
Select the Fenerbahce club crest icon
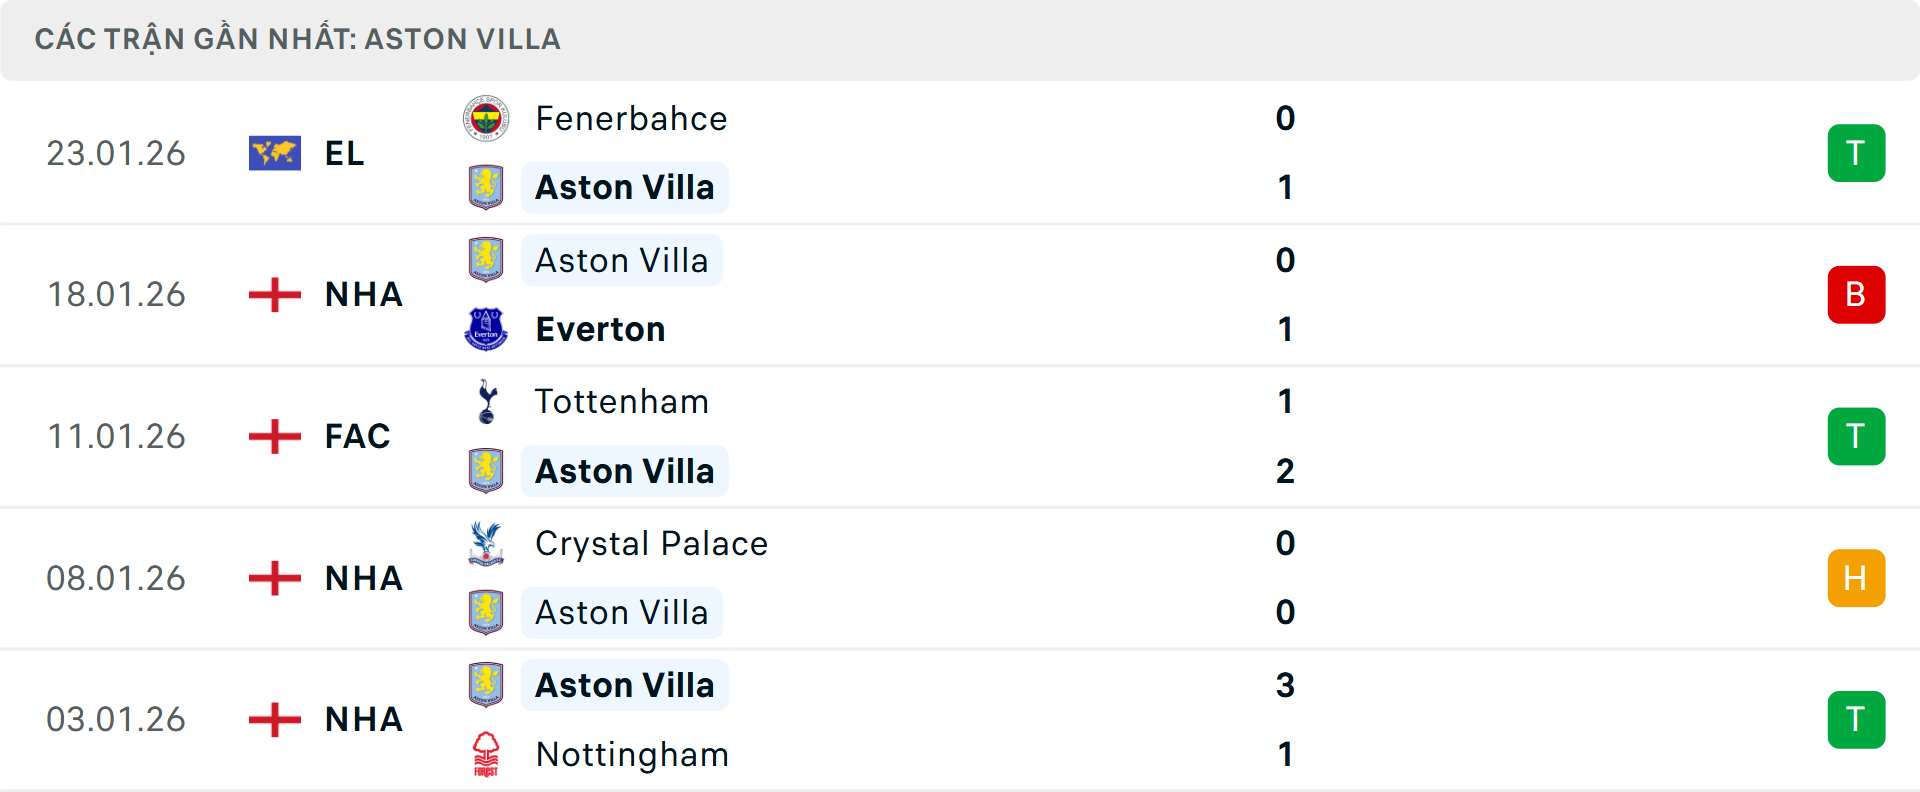coord(487,118)
